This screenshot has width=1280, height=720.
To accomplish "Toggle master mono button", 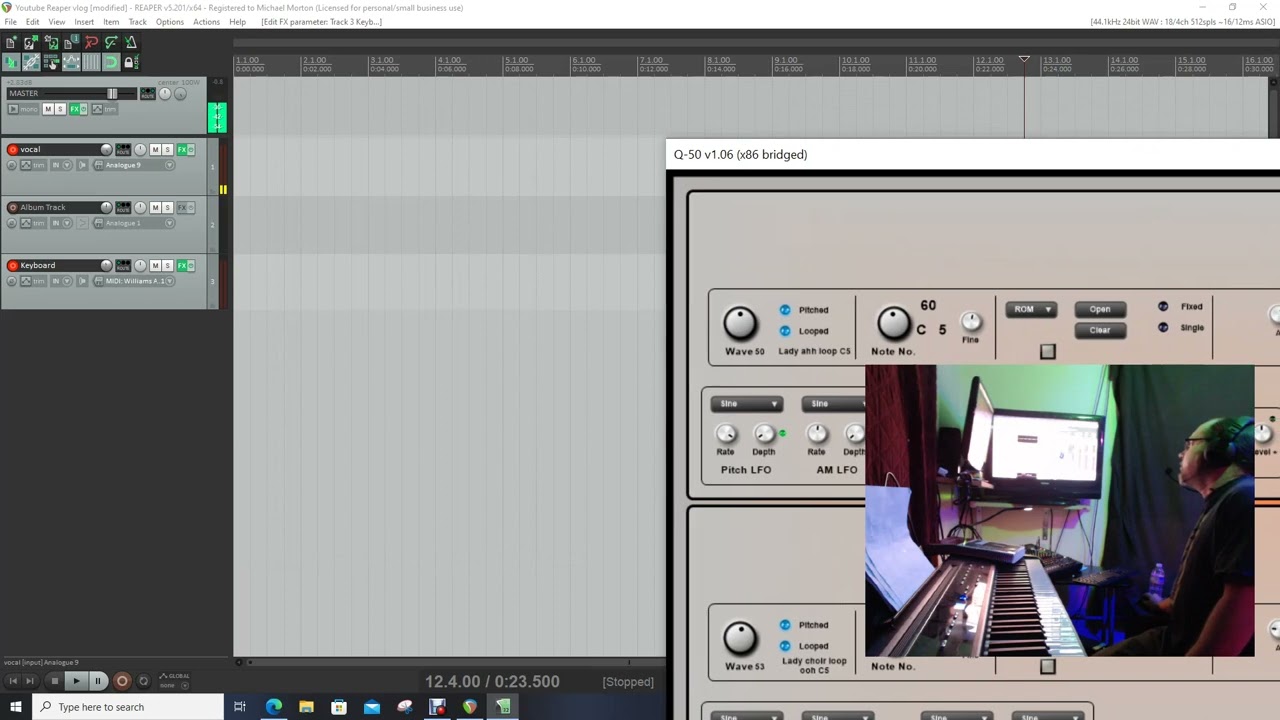I will click(23, 109).
